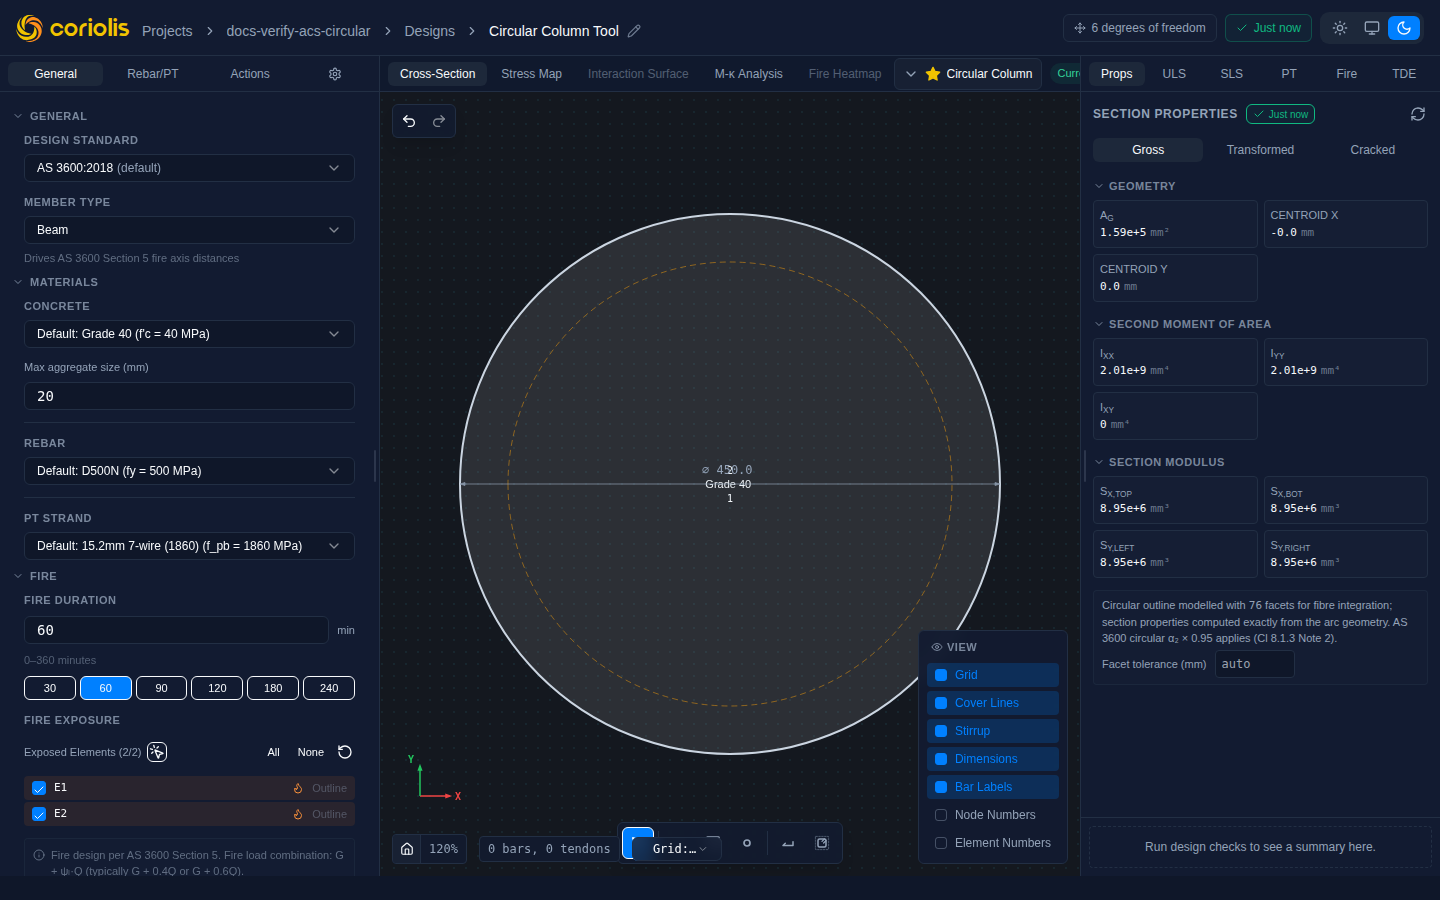Select All exposed elements
This screenshot has height=900, width=1440.
tap(273, 752)
